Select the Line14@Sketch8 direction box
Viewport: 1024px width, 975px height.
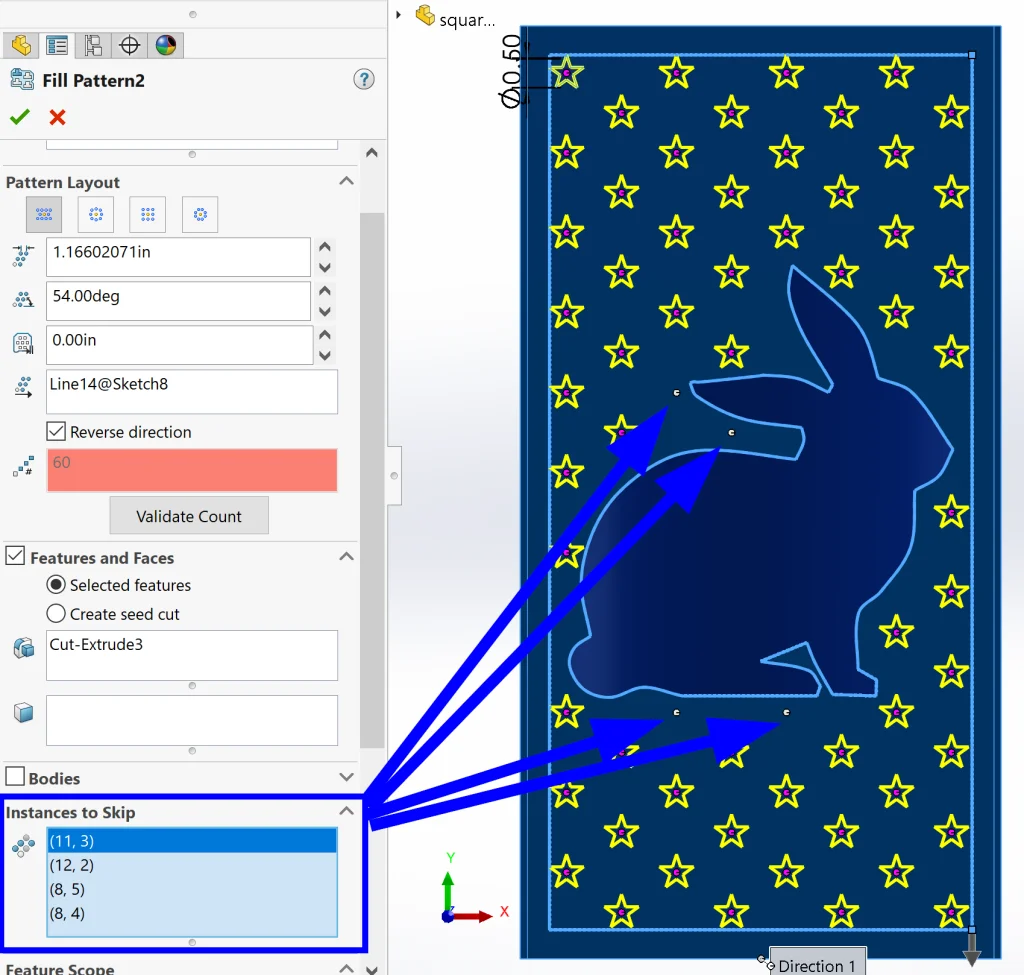(x=192, y=392)
